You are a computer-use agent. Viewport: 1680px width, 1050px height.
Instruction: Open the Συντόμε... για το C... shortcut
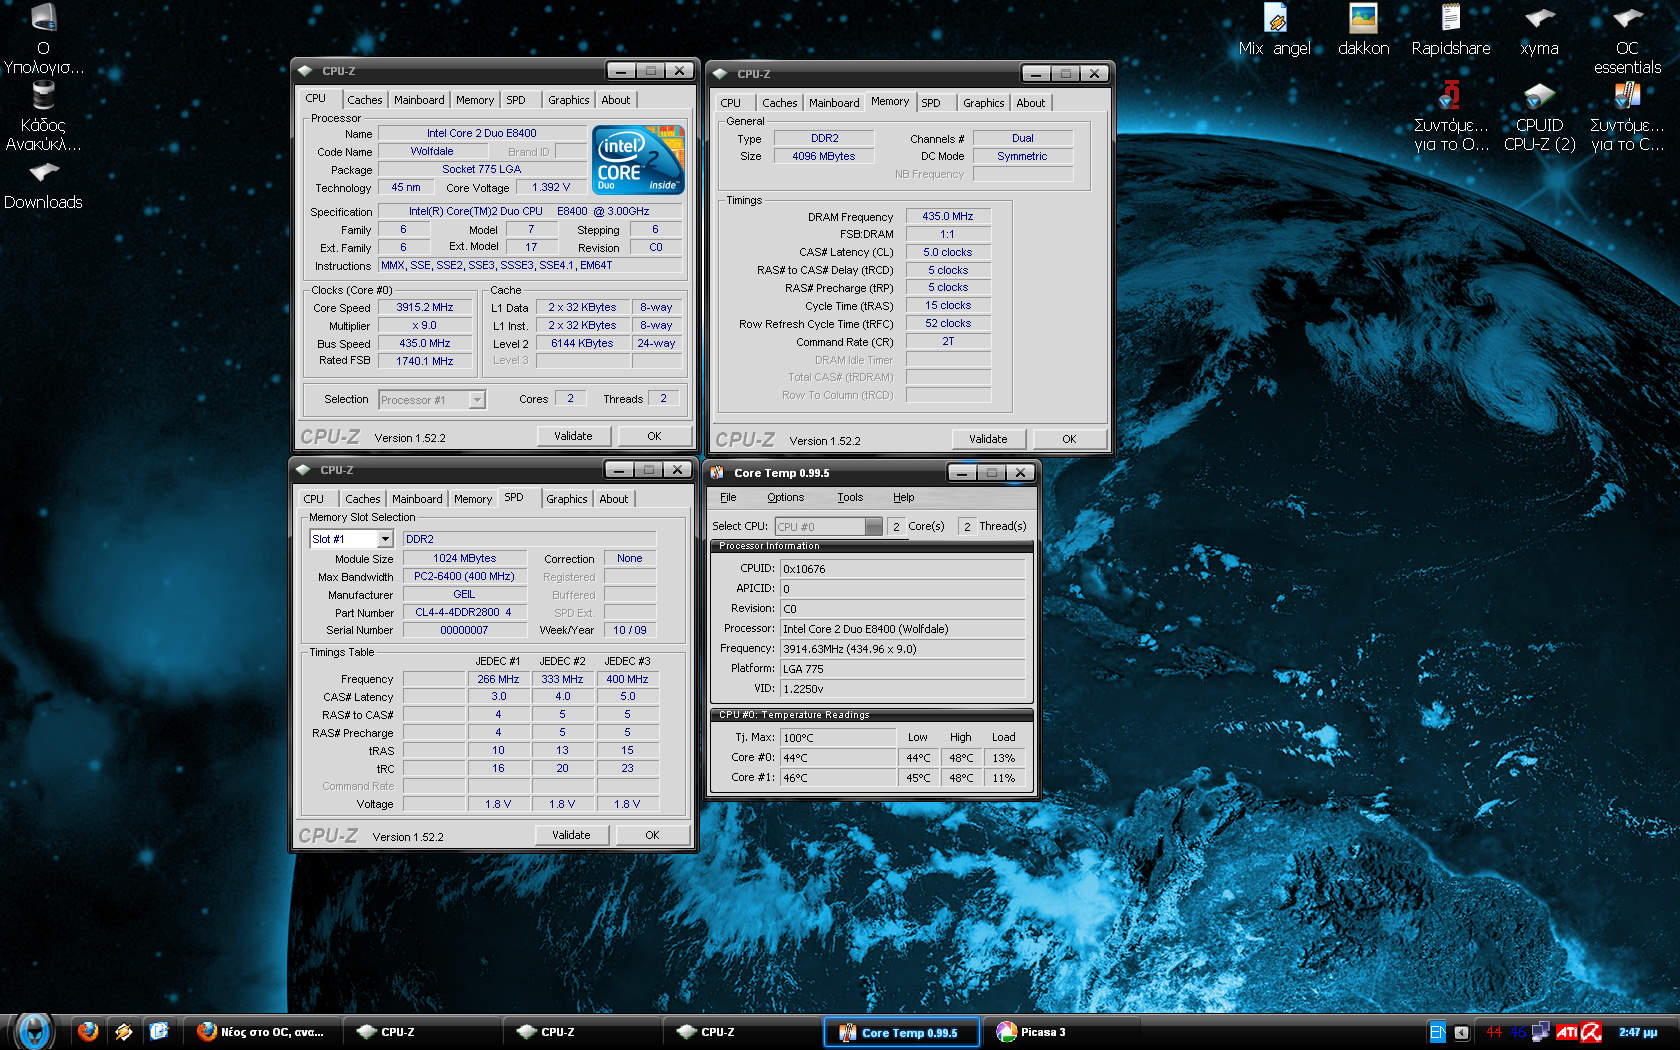[1627, 116]
